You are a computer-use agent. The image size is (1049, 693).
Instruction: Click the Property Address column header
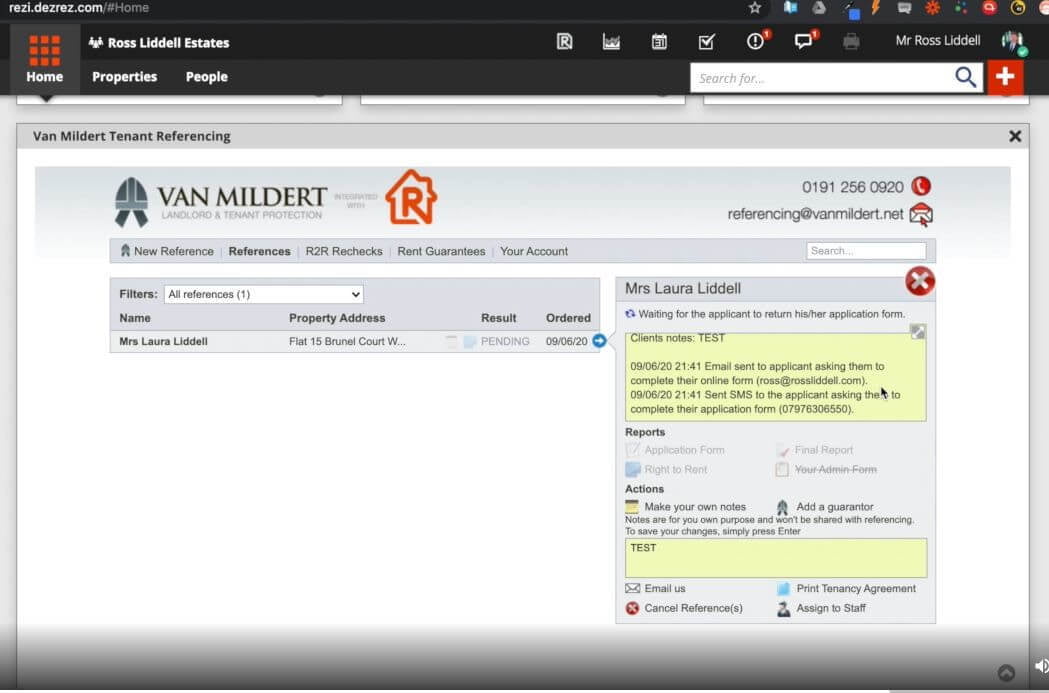pos(337,318)
